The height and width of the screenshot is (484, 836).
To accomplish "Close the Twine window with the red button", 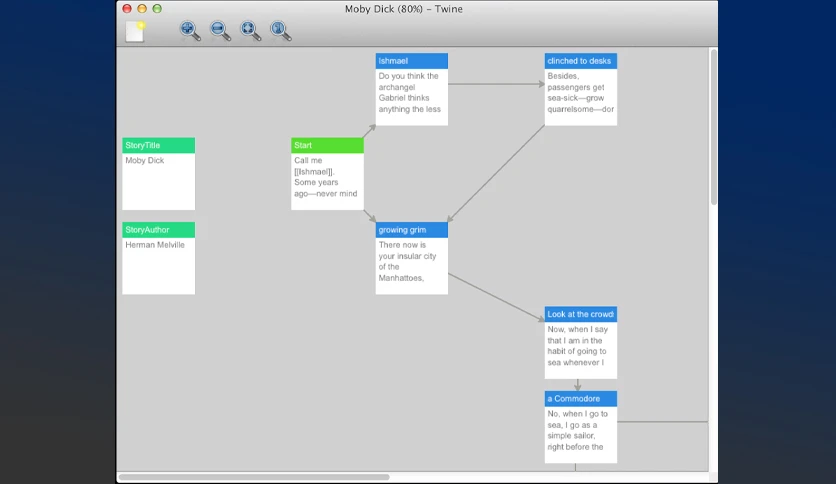I will pos(127,9).
